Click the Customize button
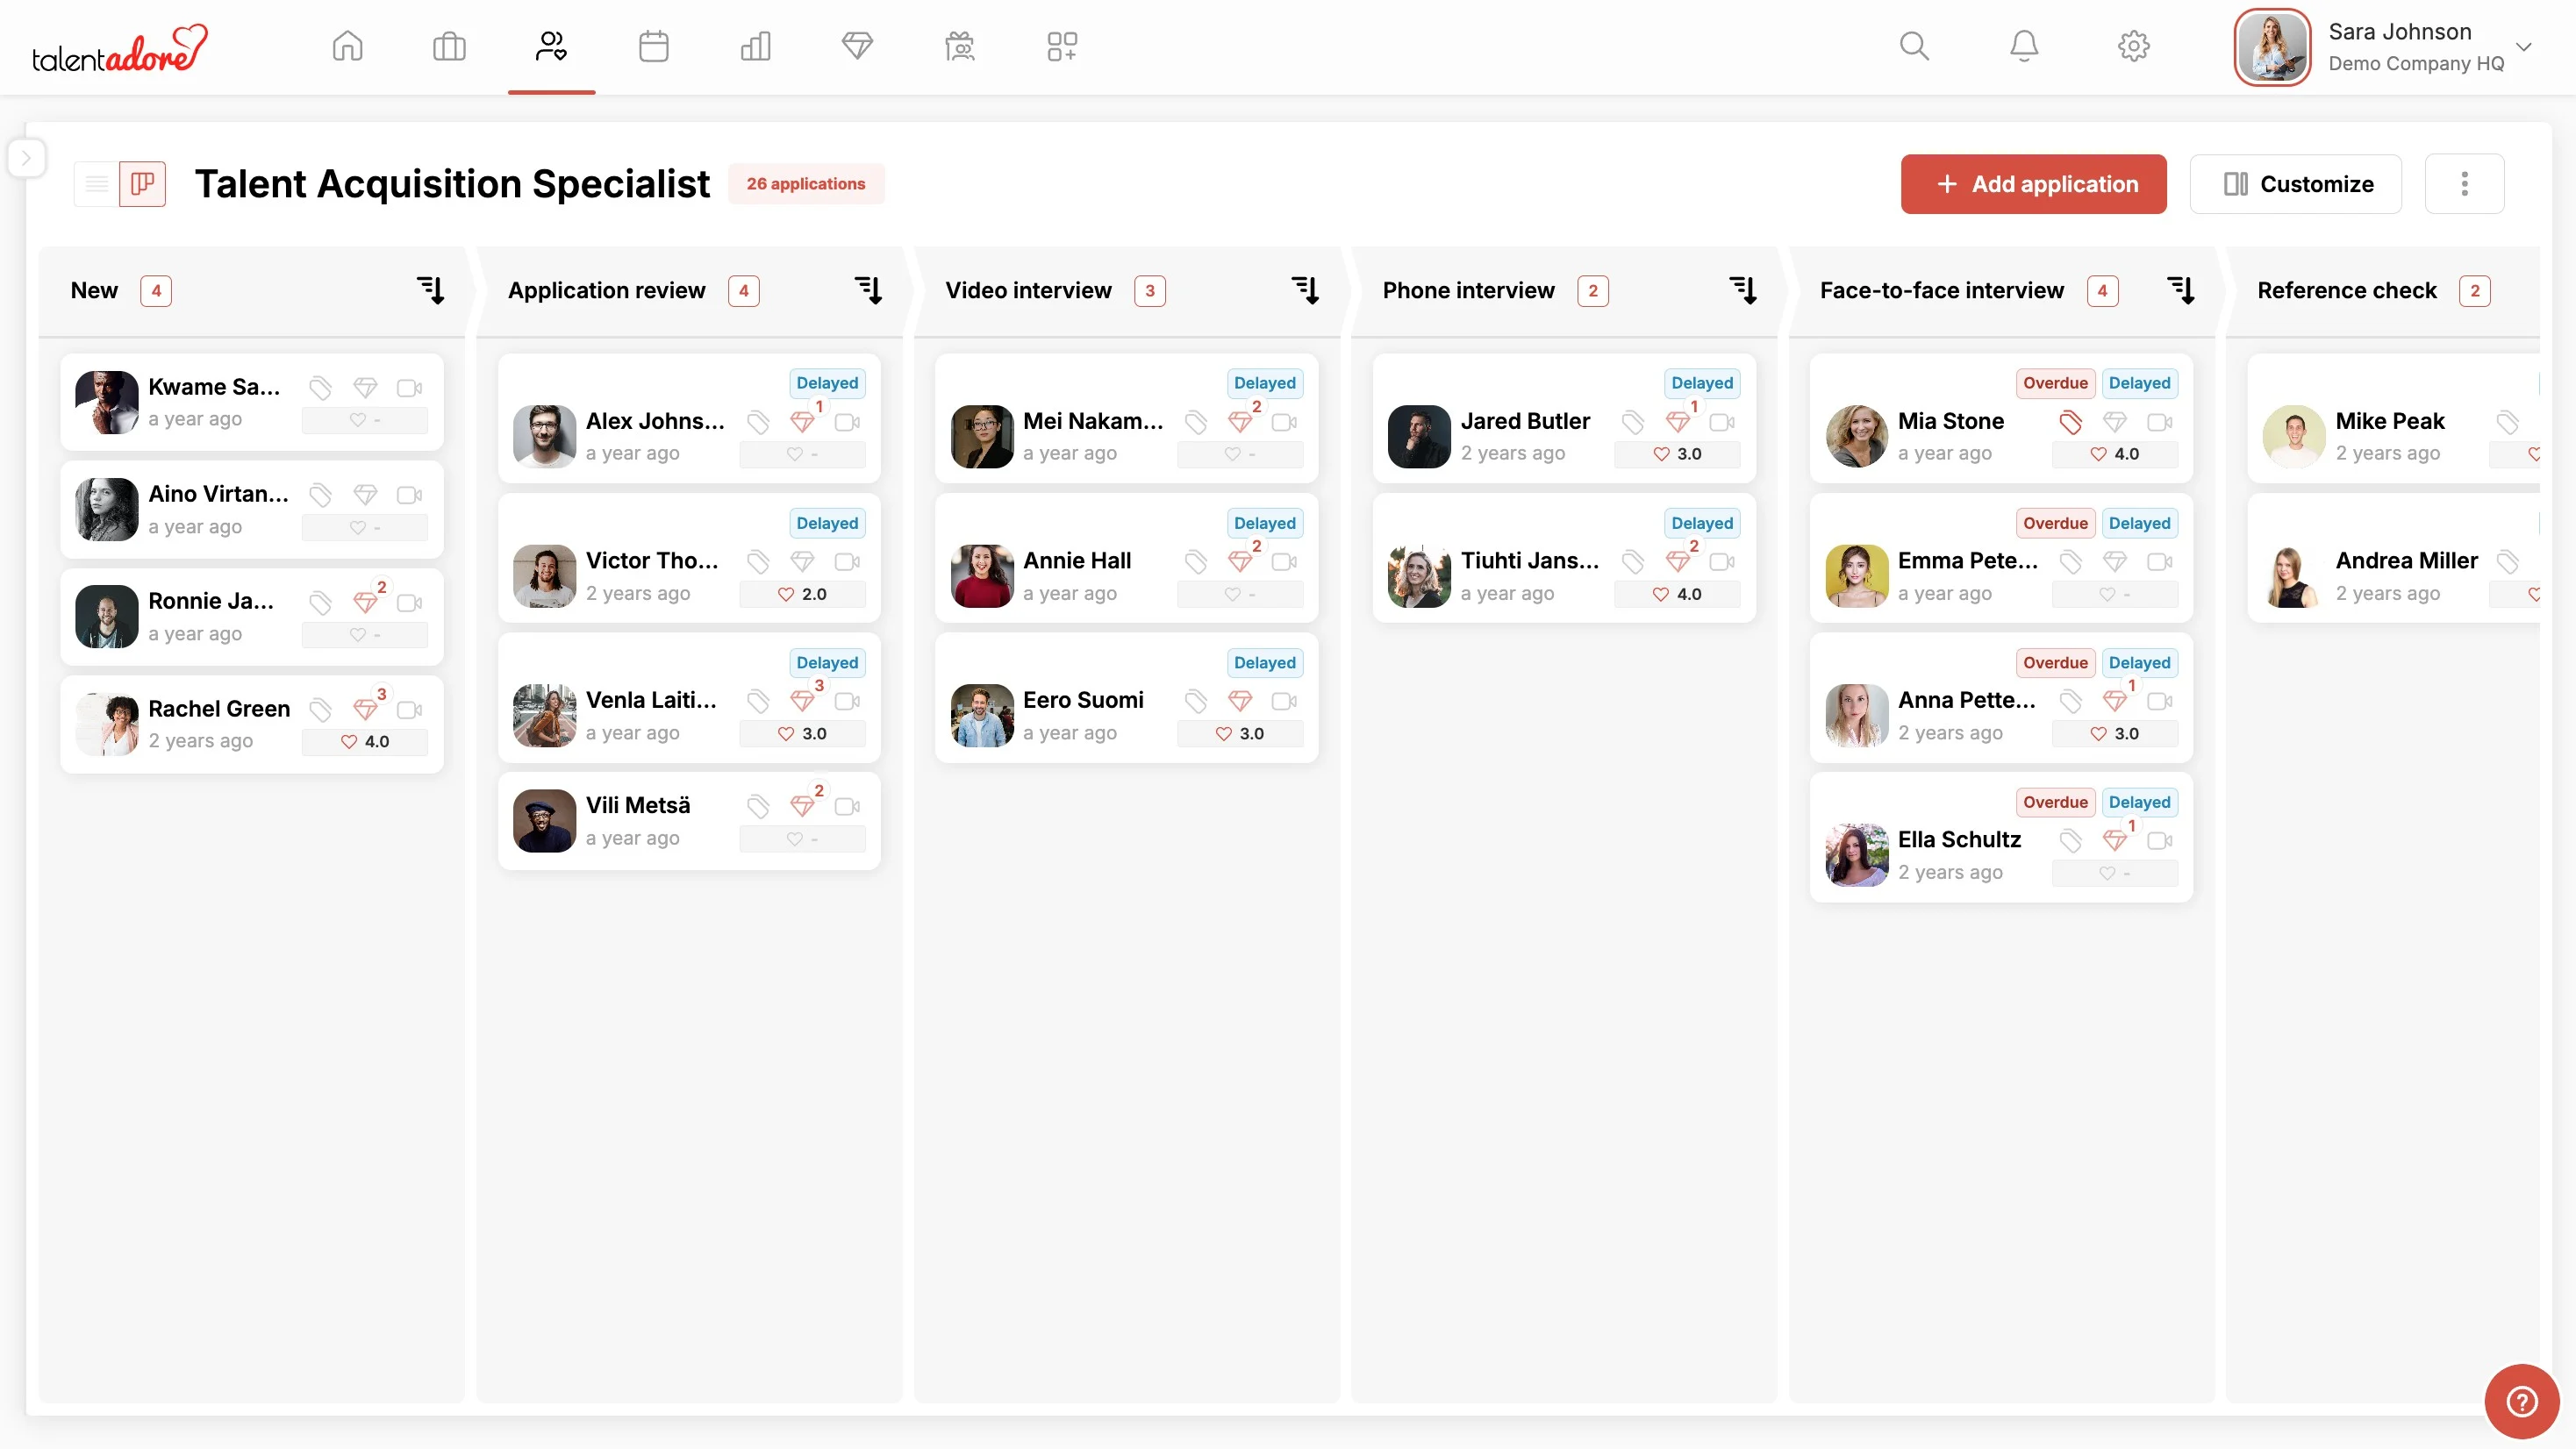The image size is (2576, 1449). [x=2295, y=184]
